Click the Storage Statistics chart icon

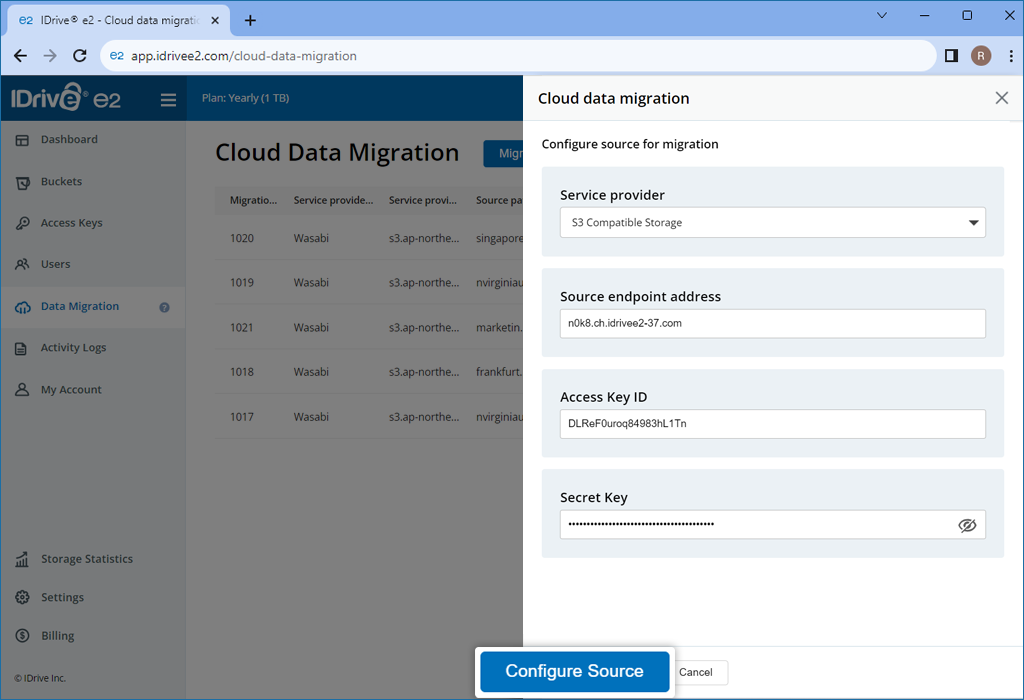[22, 559]
